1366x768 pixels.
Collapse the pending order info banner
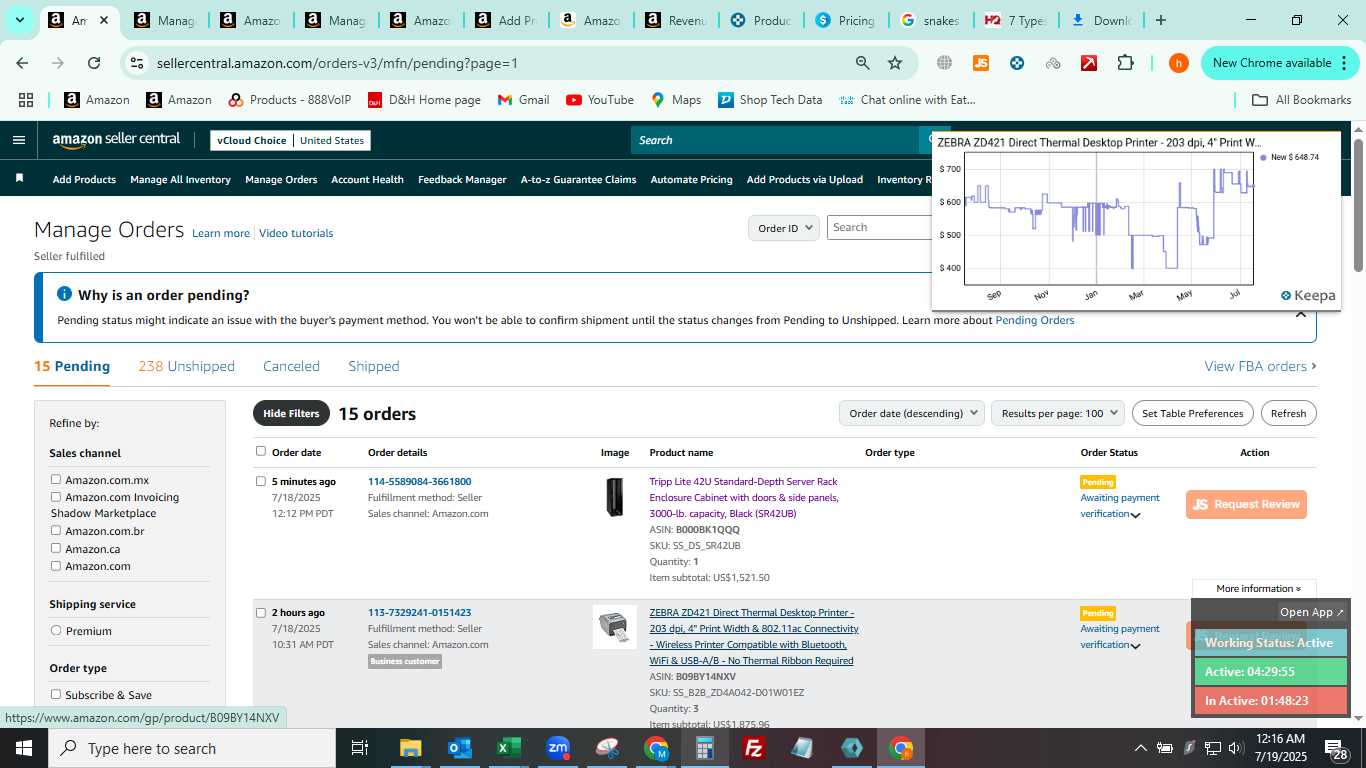(x=1301, y=314)
